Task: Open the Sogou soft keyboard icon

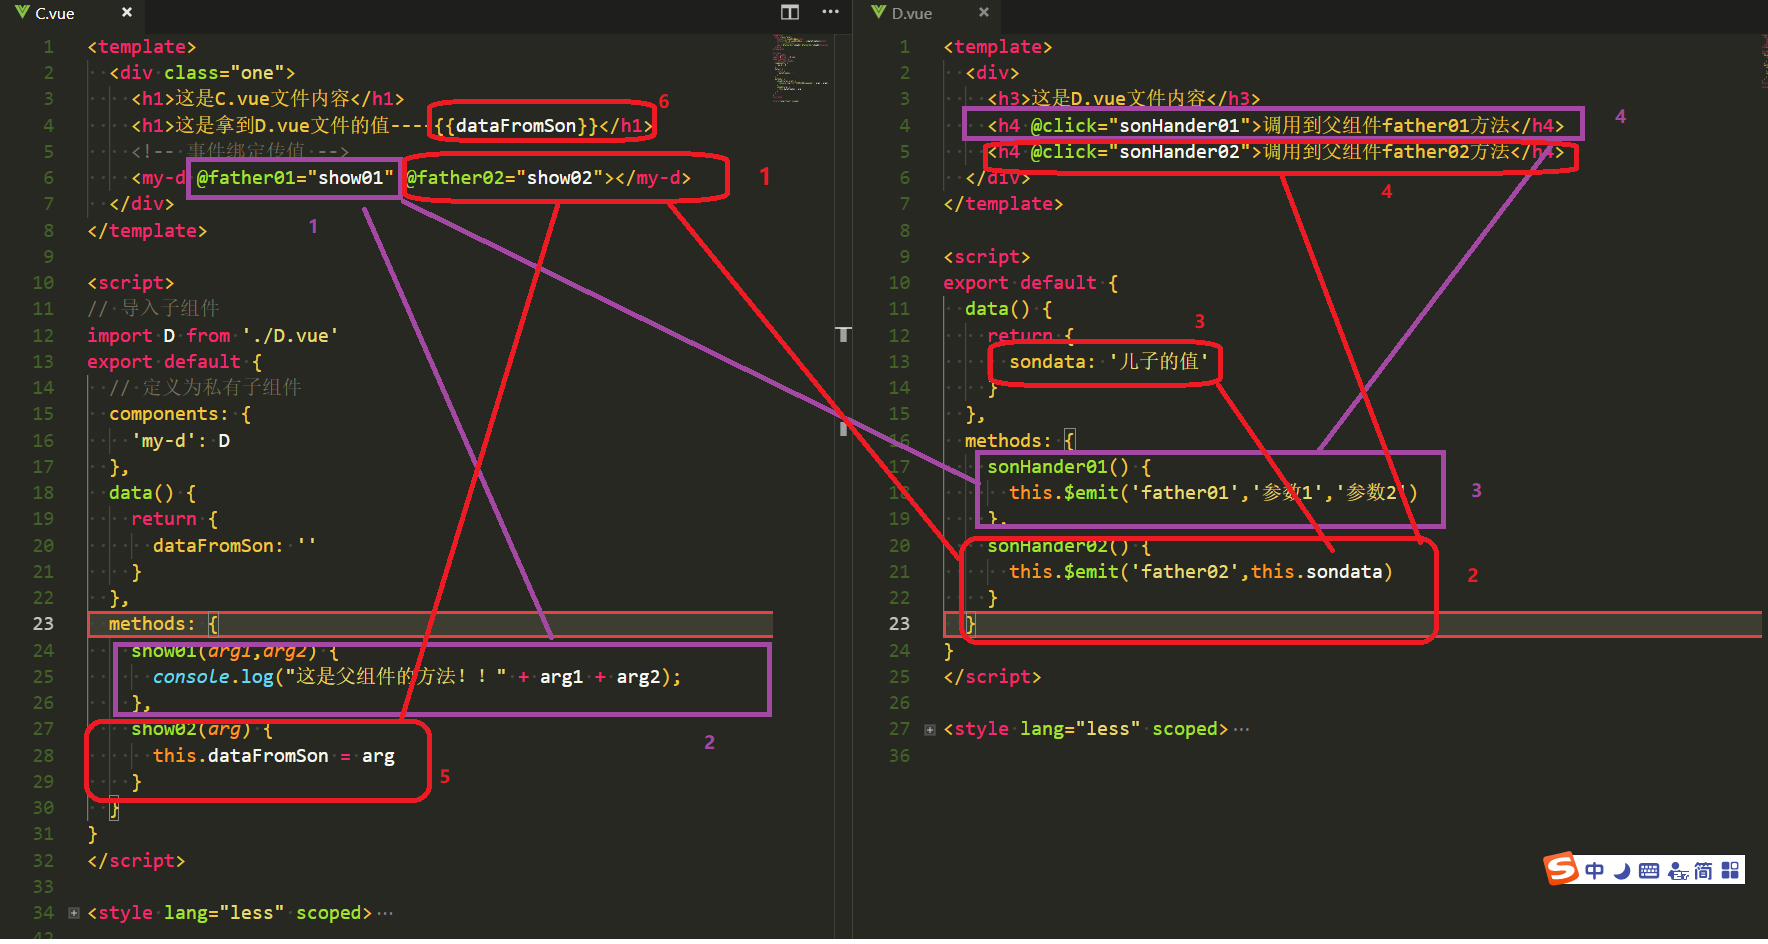Action: (x=1649, y=871)
